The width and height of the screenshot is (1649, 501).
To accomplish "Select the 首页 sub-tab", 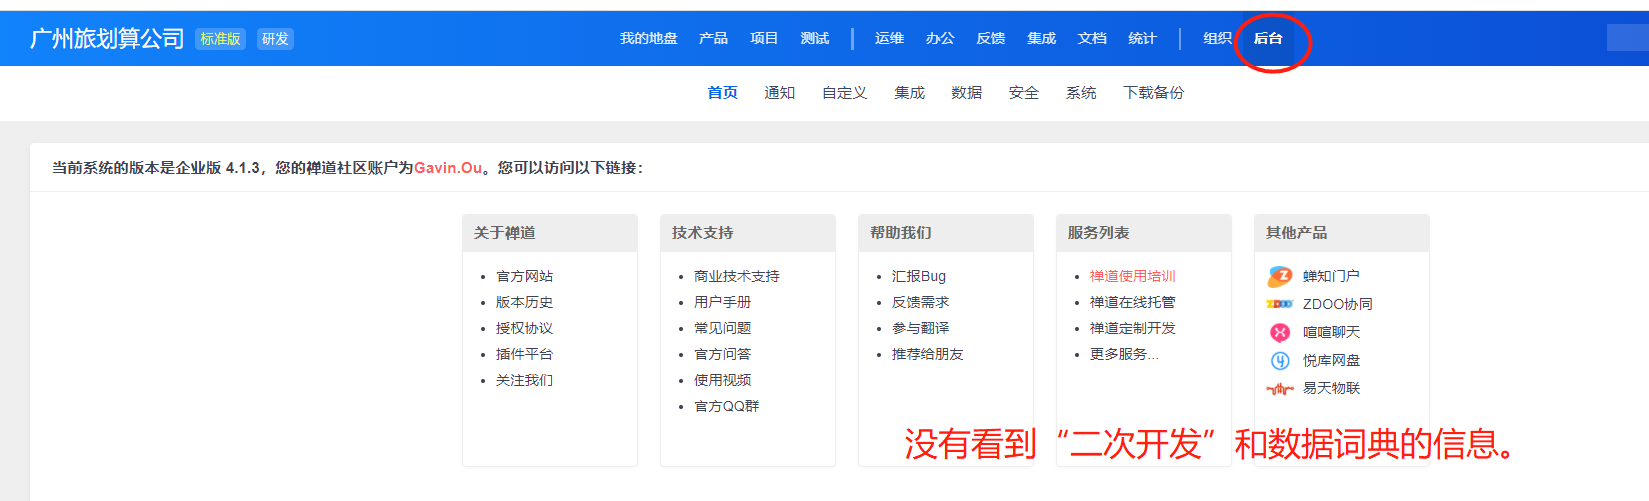I will click(x=722, y=92).
